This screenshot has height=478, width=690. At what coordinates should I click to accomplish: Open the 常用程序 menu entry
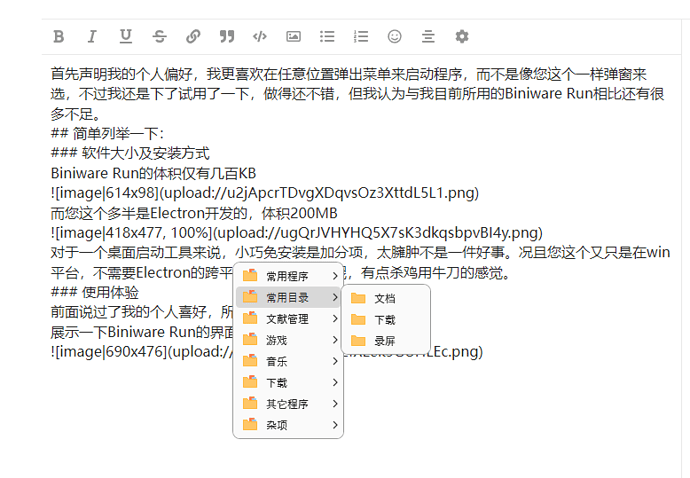pos(287,276)
